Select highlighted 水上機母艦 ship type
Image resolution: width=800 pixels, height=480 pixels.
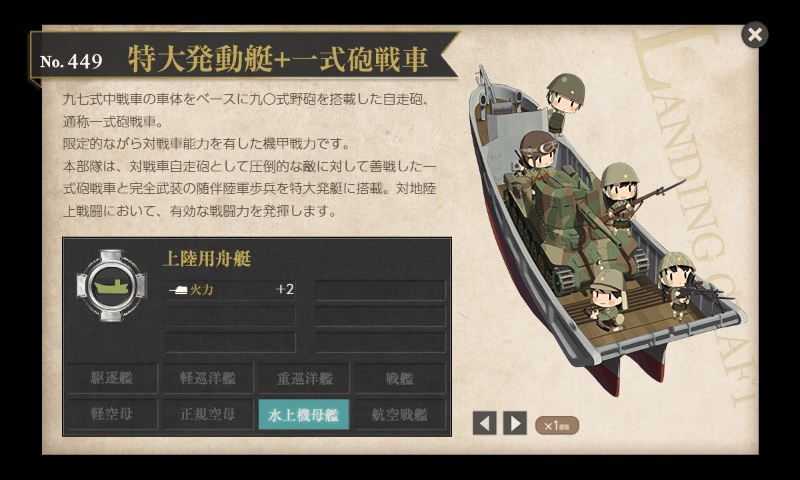tap(304, 414)
